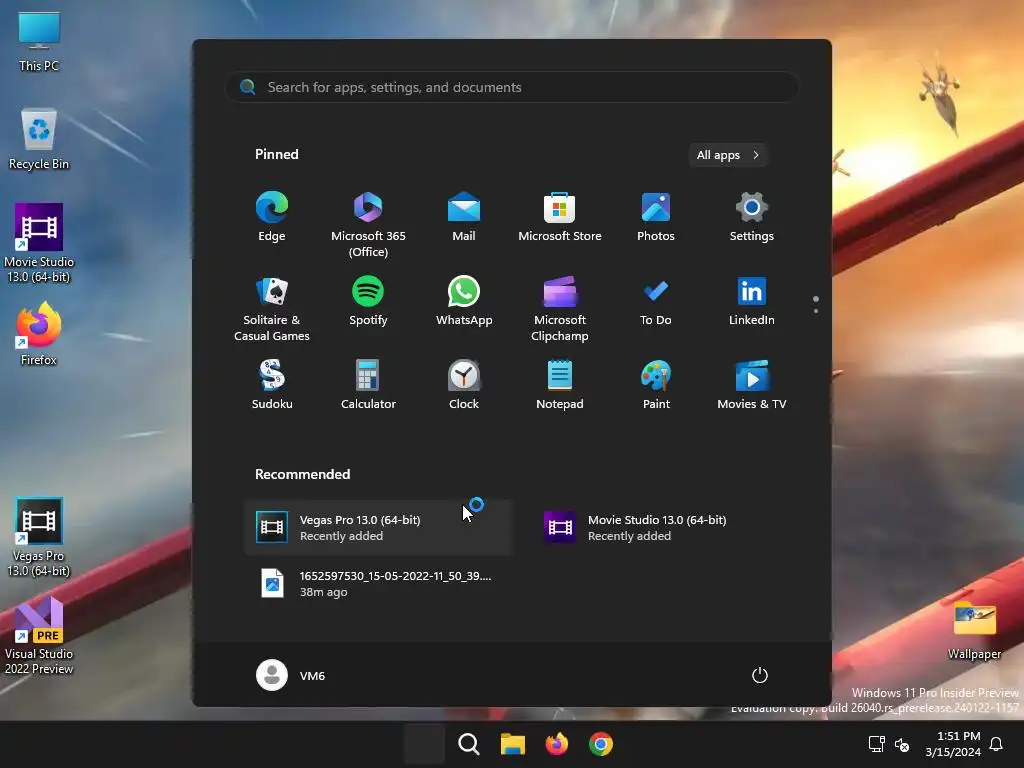The image size is (1024, 768).
Task: Open the Mail app
Action: [x=464, y=217]
